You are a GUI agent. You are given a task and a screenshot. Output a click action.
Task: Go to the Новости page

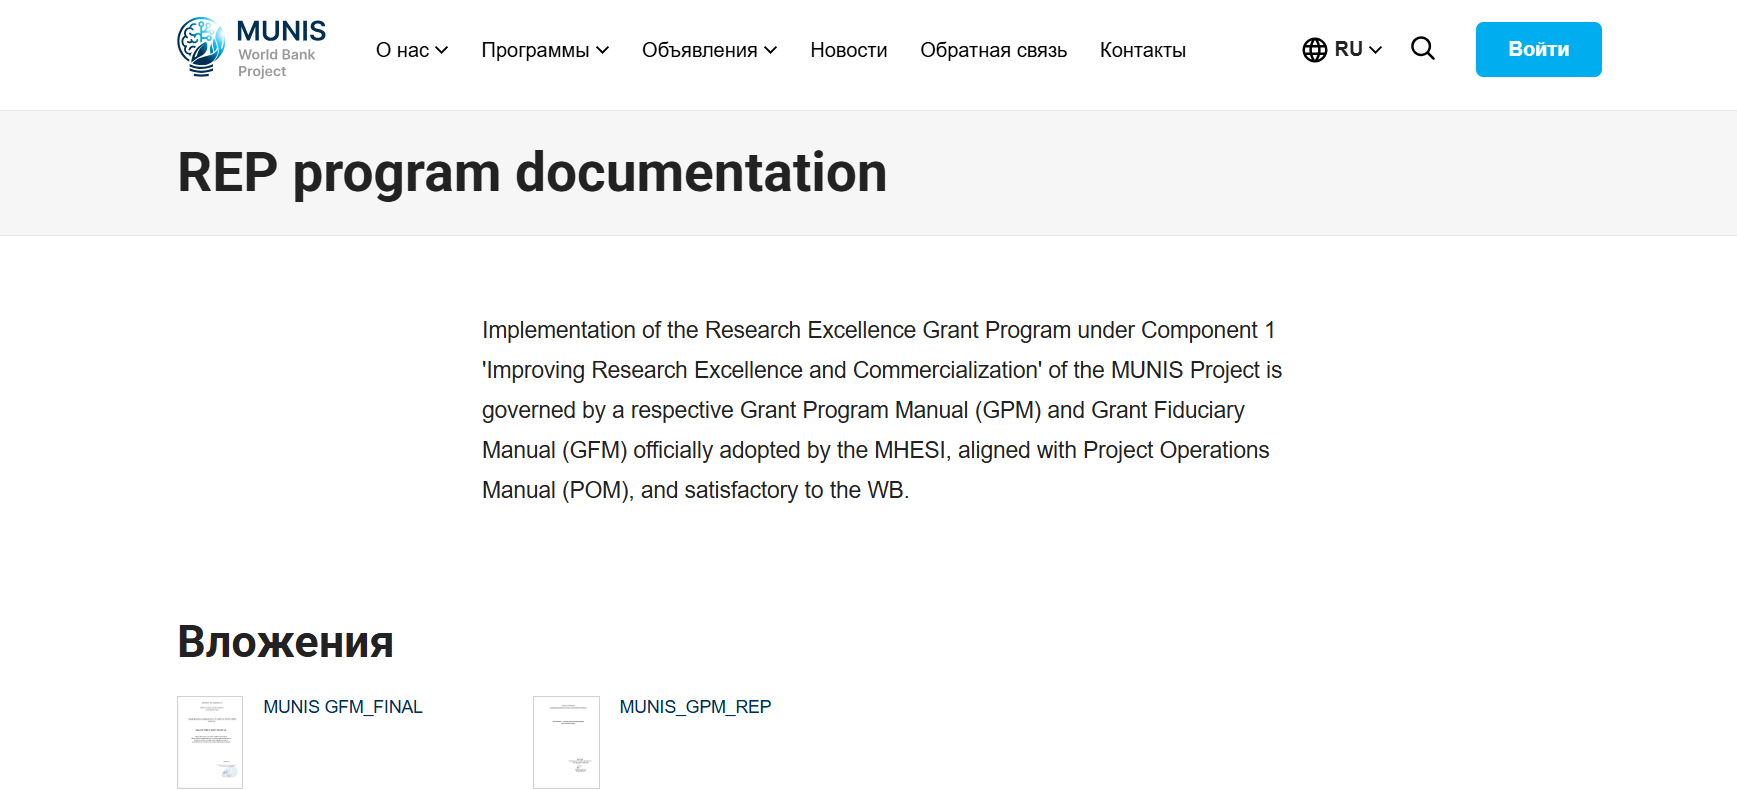tap(848, 50)
